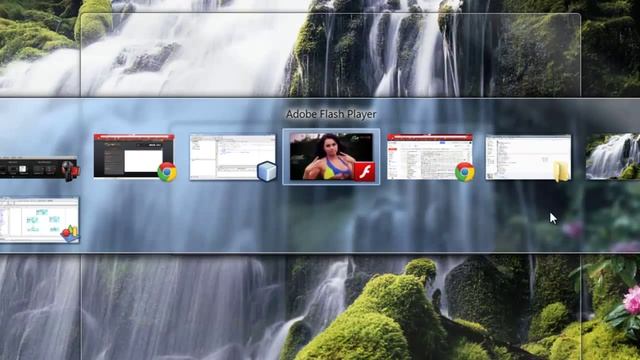Click the red Flash Player icon

point(364,172)
